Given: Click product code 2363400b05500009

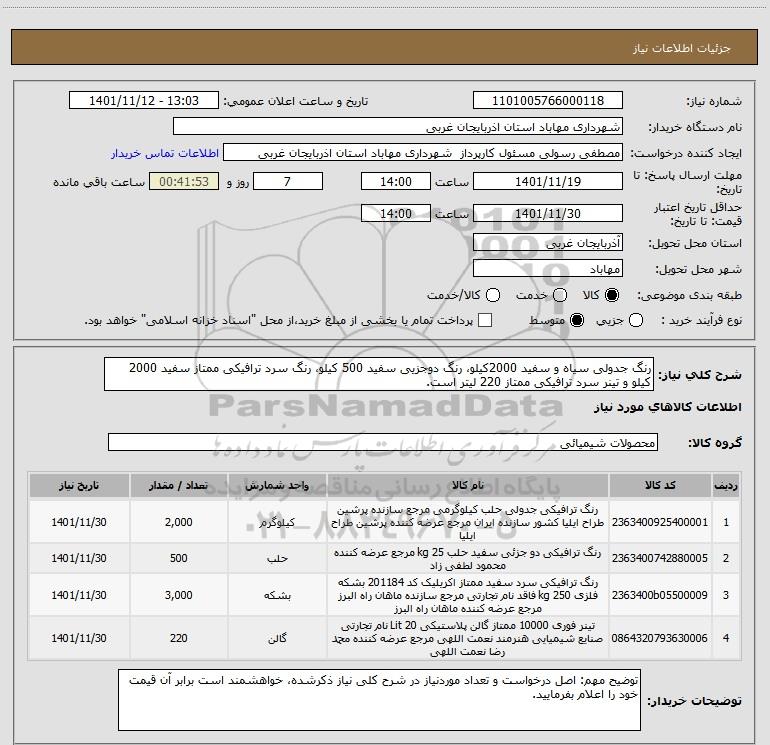Looking at the screenshot, I should point(660,595).
